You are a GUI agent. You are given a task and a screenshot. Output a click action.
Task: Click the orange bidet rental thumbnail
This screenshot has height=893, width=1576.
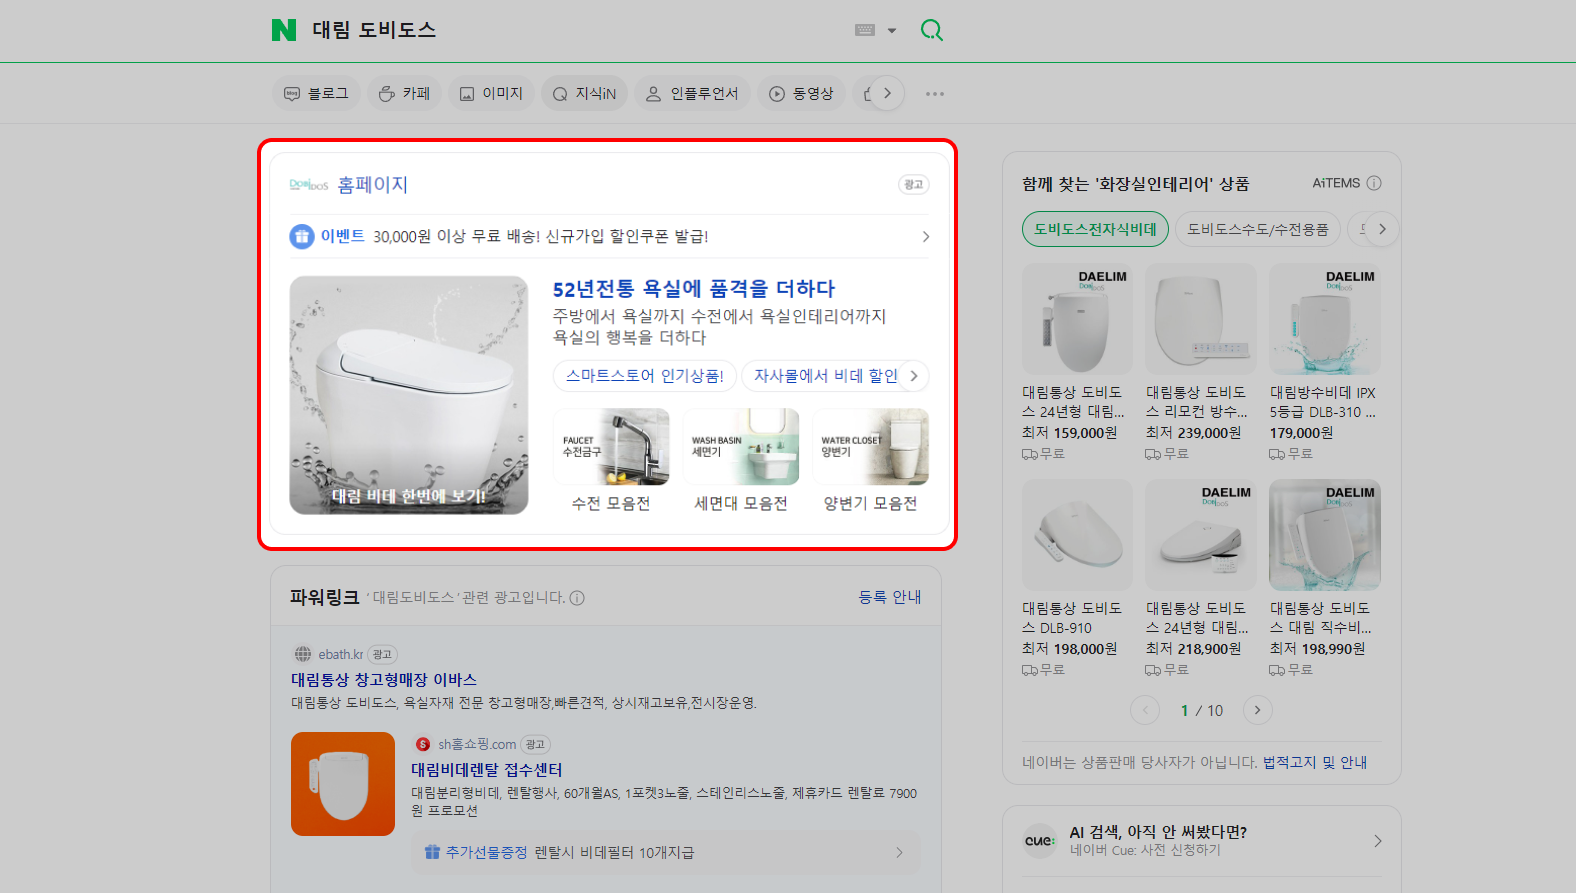(343, 784)
